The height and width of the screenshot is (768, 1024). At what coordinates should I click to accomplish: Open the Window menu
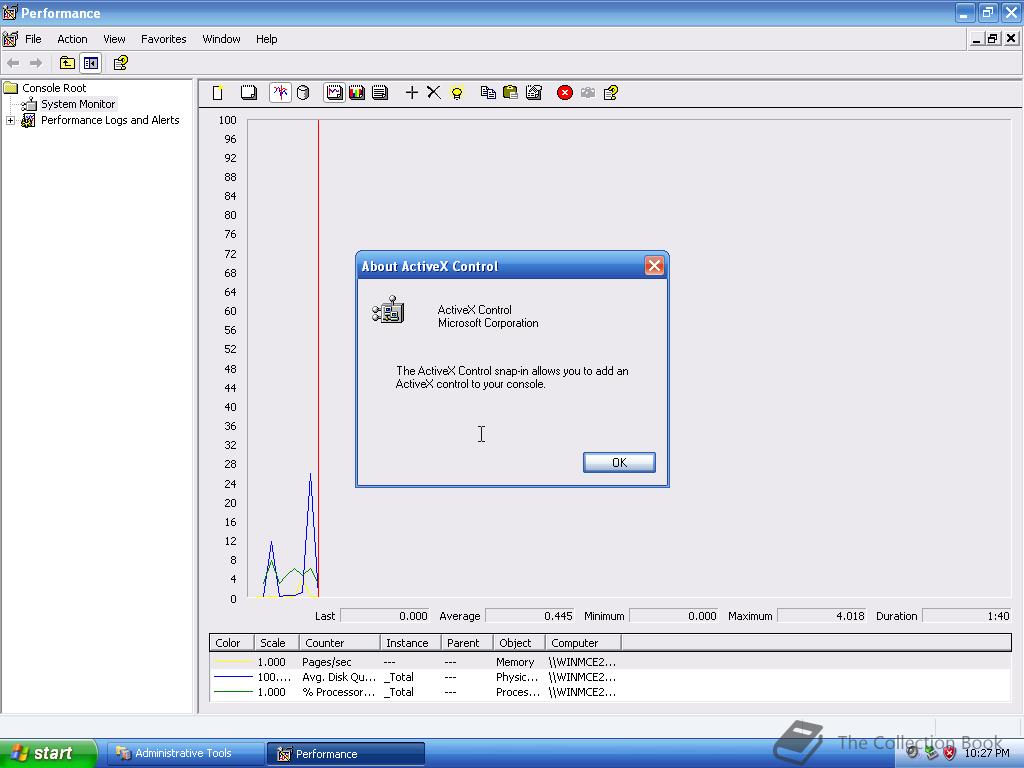(x=221, y=39)
